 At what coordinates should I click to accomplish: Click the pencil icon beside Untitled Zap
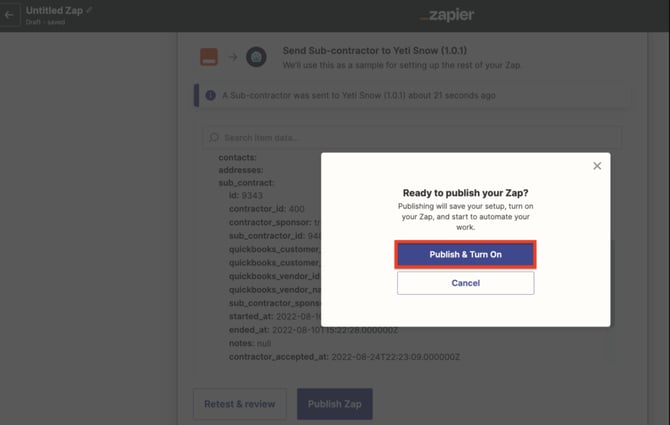coord(90,10)
